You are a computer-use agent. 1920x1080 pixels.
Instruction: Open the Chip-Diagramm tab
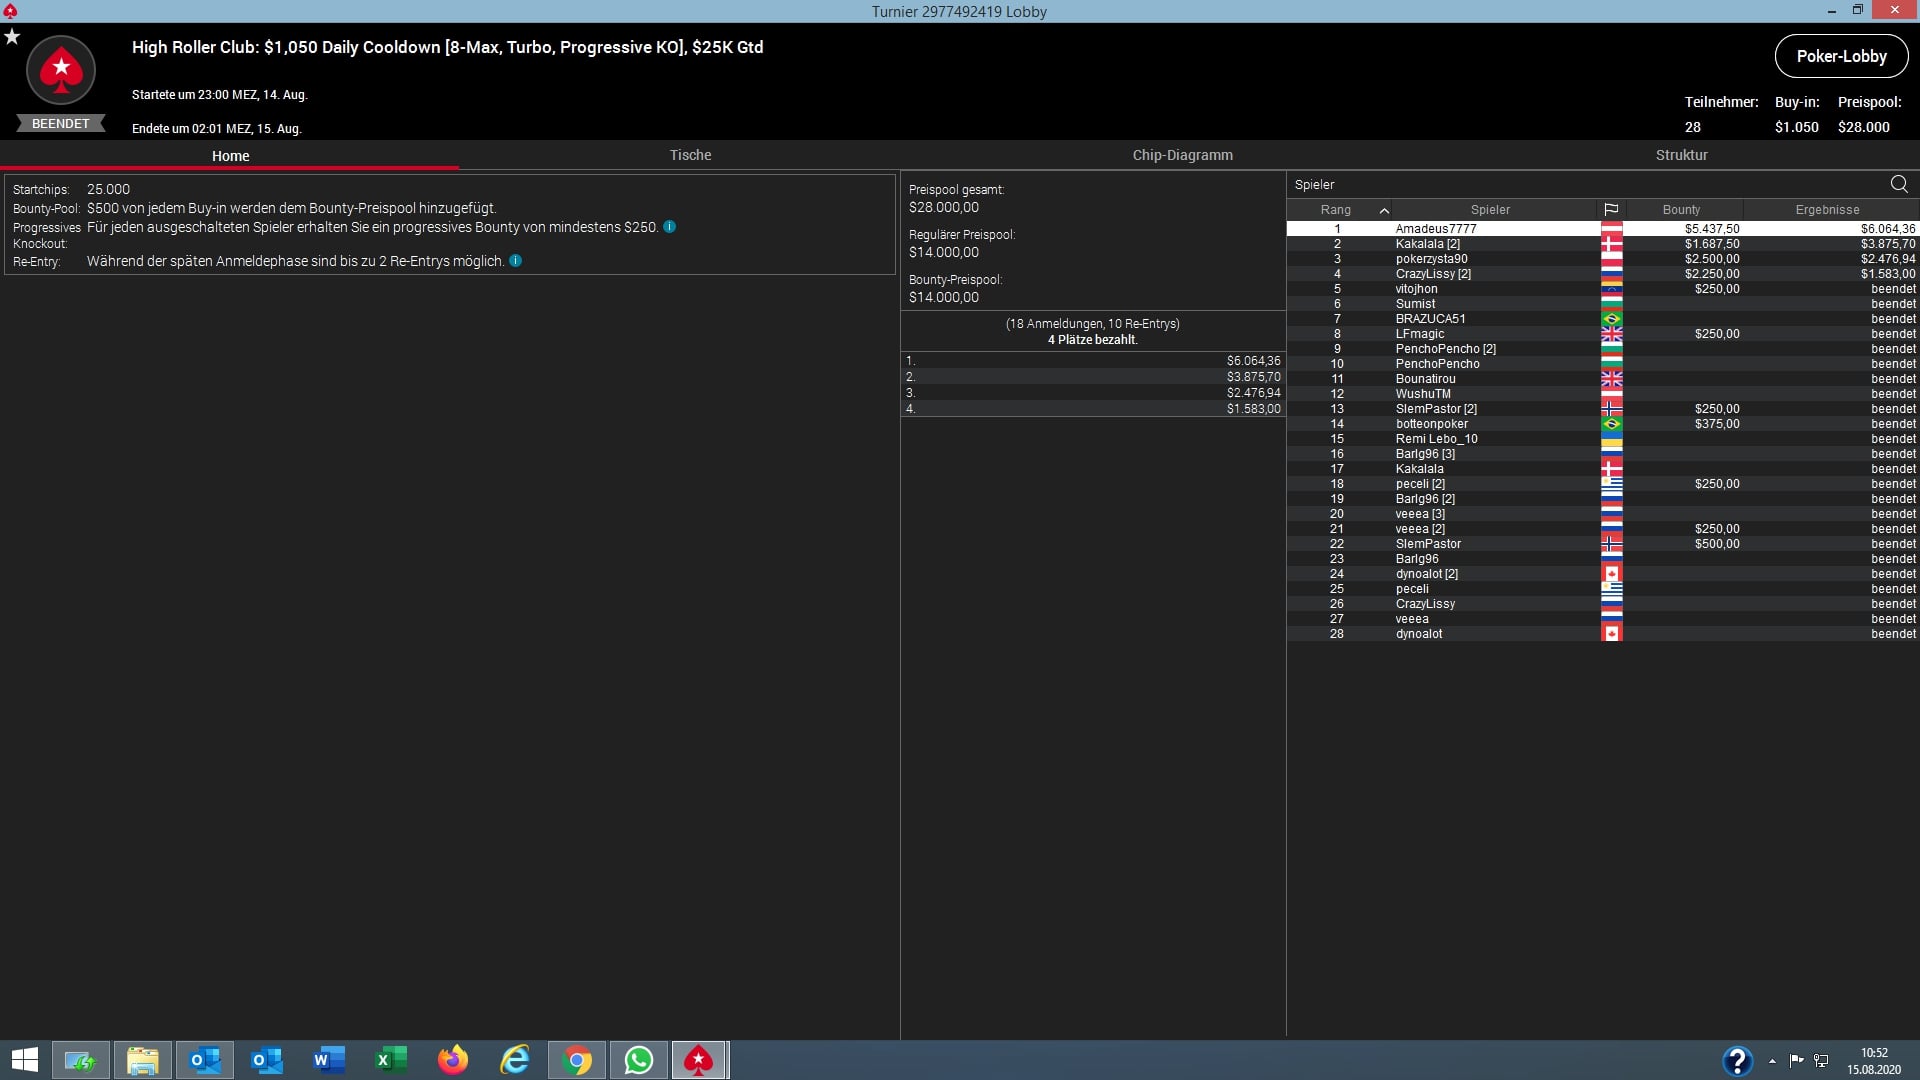coord(1182,155)
